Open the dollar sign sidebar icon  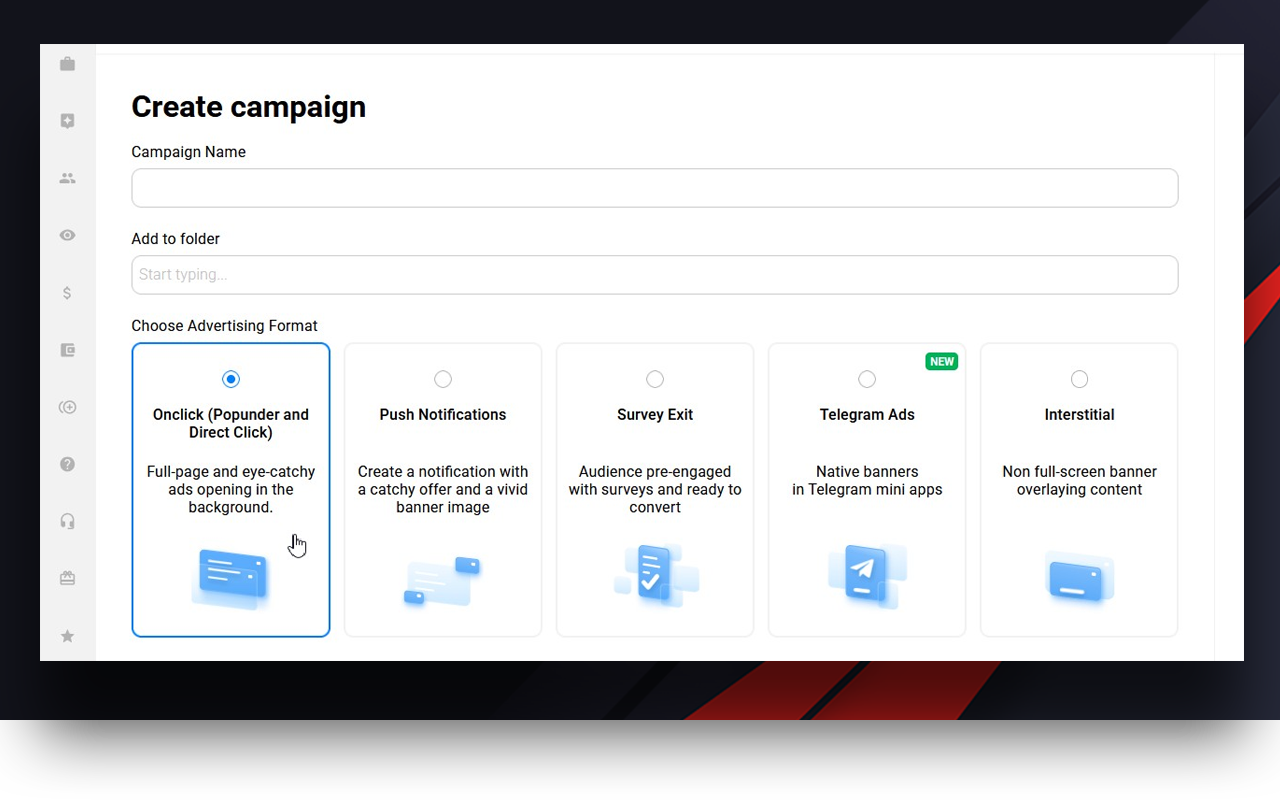click(x=67, y=293)
